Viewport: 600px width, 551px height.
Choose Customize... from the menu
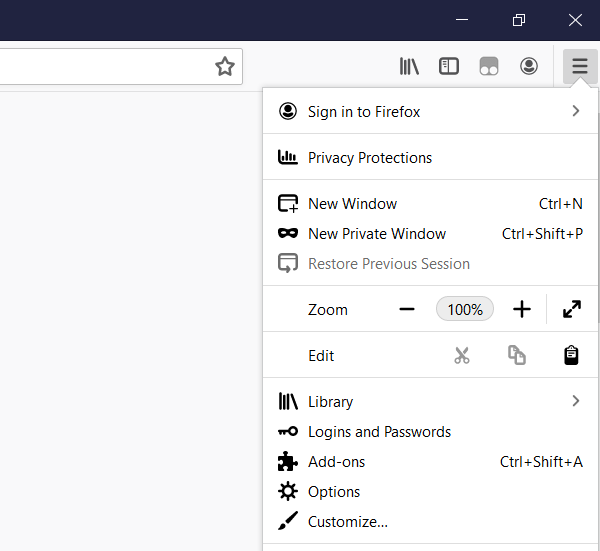click(x=430, y=522)
